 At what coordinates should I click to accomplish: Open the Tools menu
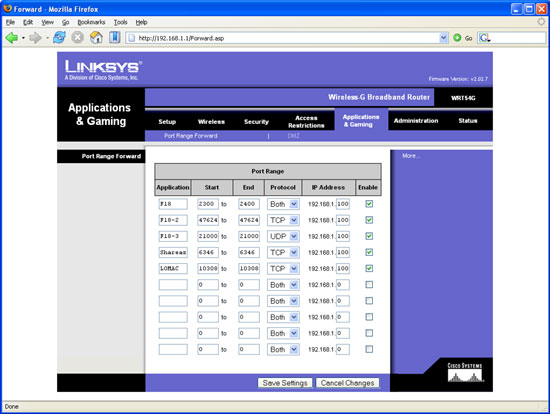click(120, 22)
